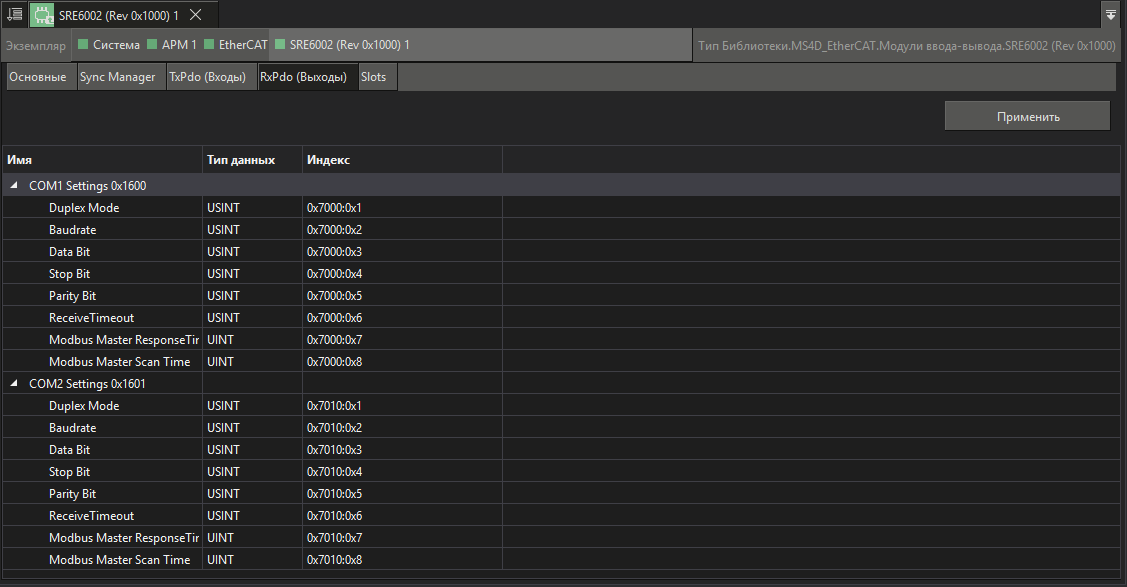Viewport: 1127px width, 587px height.
Task: Select the COM1 Settings 0x1600 row
Action: [562, 185]
